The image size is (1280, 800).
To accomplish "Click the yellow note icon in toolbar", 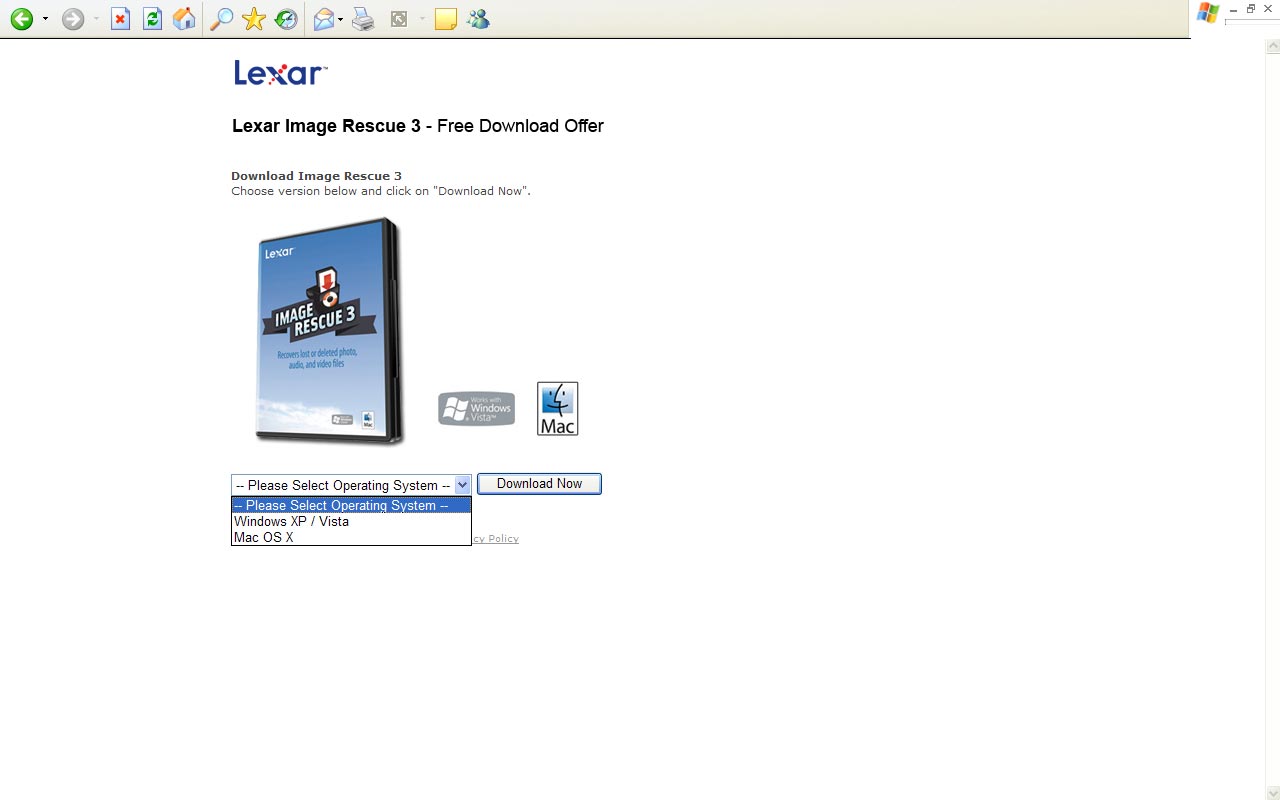I will pyautogui.click(x=446, y=19).
